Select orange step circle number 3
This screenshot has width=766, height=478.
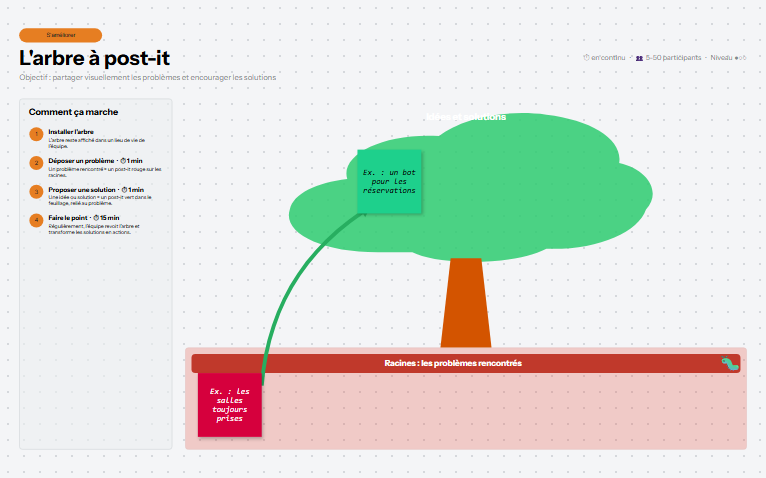[36, 192]
